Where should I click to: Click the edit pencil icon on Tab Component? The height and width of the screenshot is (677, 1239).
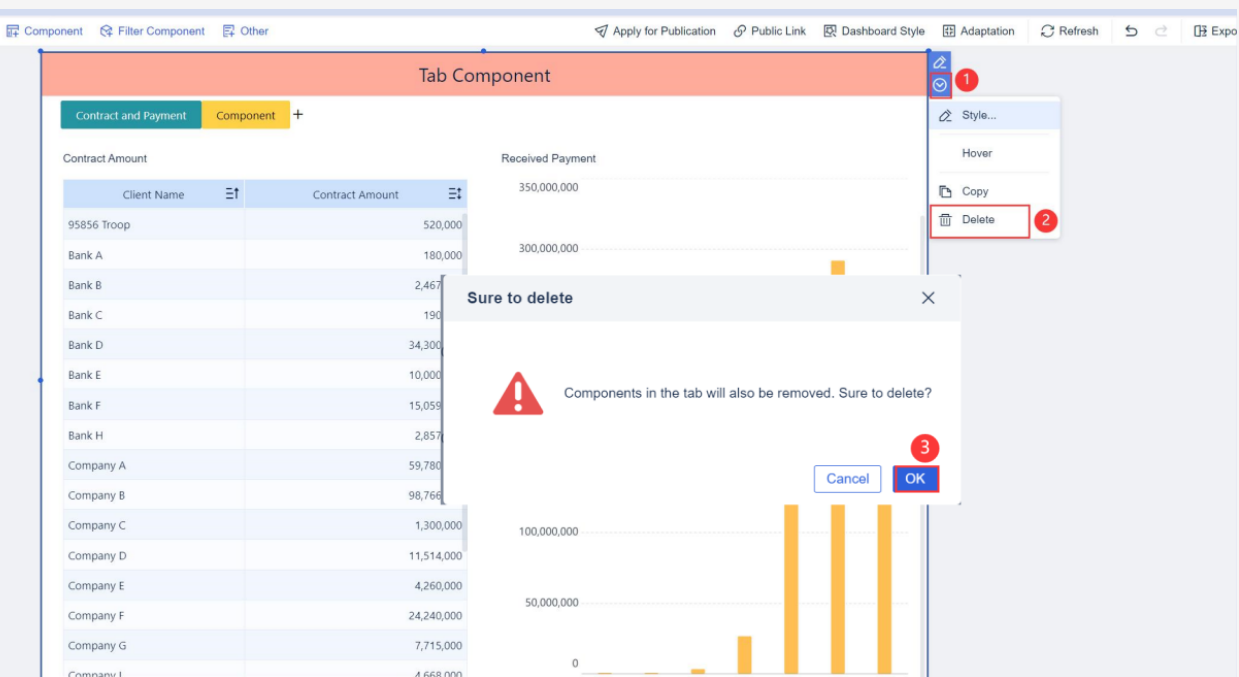[x=939, y=62]
